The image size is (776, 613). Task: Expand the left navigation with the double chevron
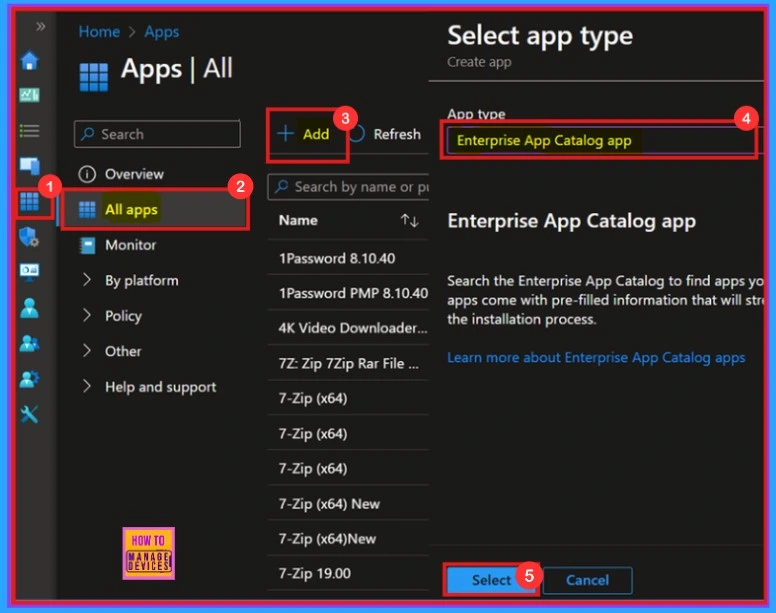(41, 26)
